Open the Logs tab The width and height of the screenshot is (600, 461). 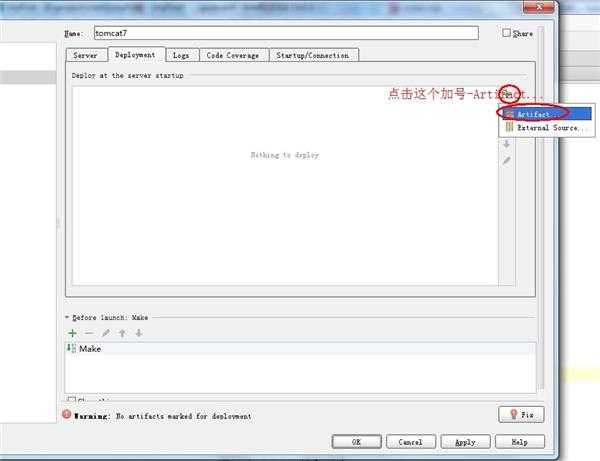pos(182,55)
